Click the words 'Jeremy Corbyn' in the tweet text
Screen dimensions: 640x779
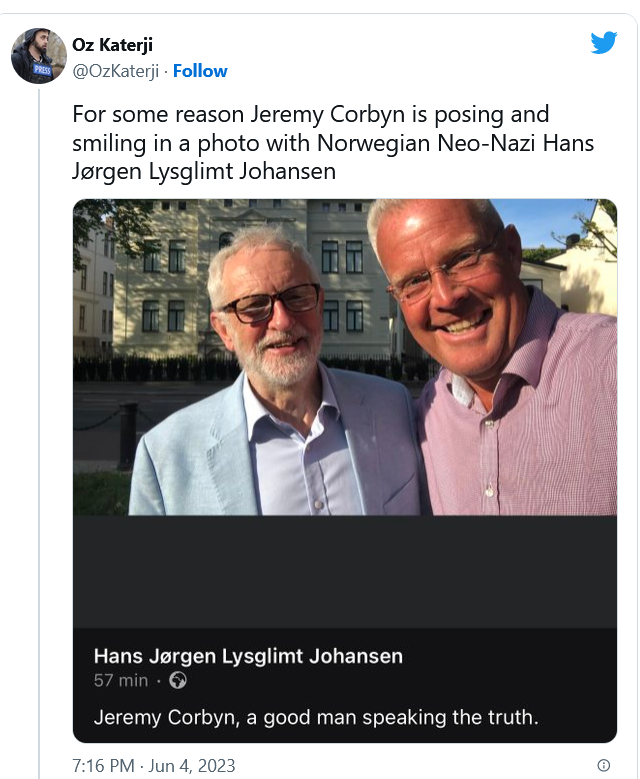[x=327, y=114]
